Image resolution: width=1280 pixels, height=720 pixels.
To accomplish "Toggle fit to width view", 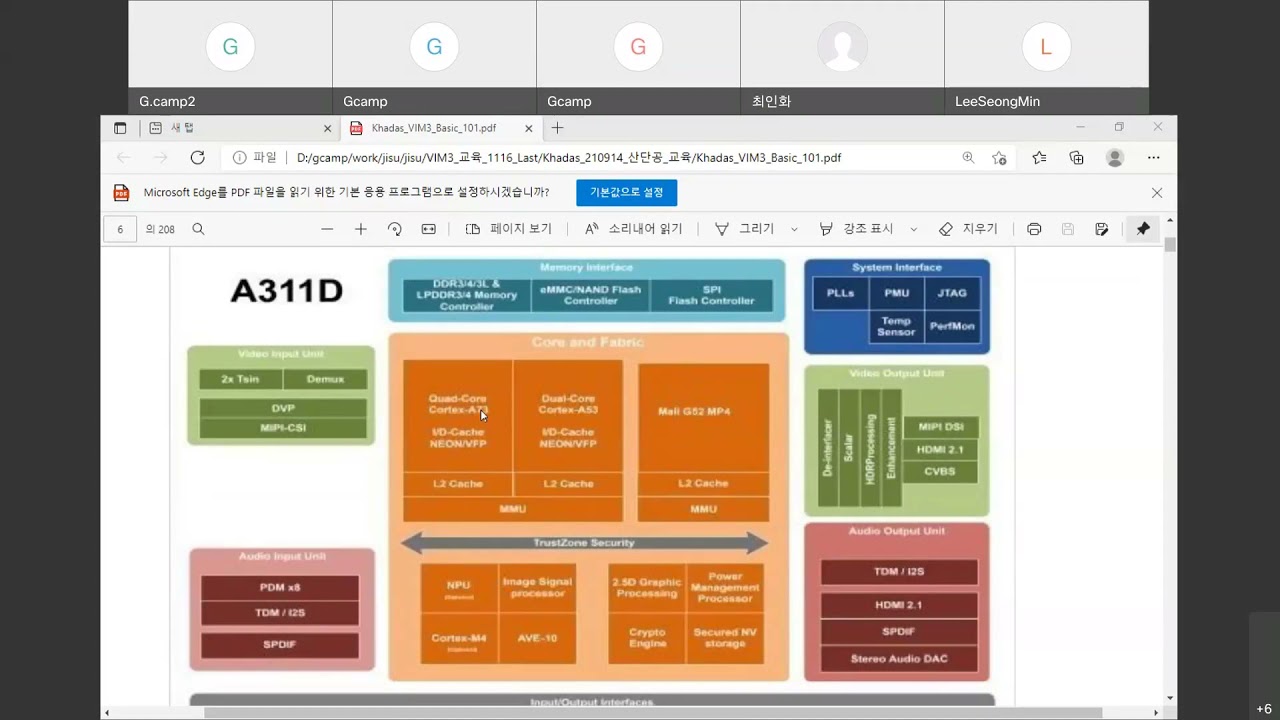I will pos(429,229).
